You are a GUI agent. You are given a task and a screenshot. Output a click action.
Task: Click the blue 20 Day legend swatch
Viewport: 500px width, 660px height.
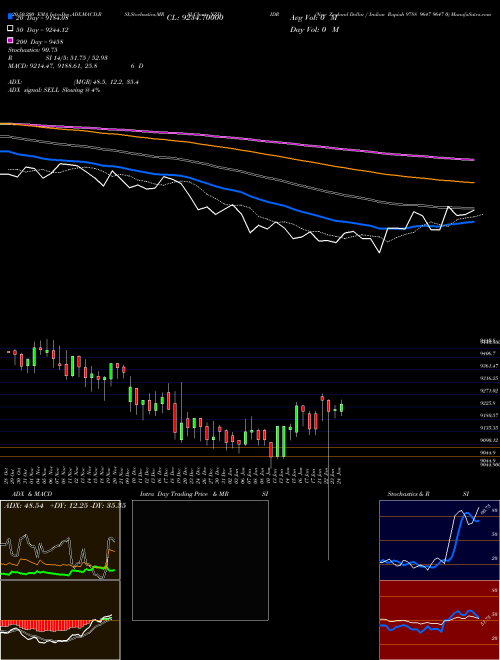click(x=10, y=17)
